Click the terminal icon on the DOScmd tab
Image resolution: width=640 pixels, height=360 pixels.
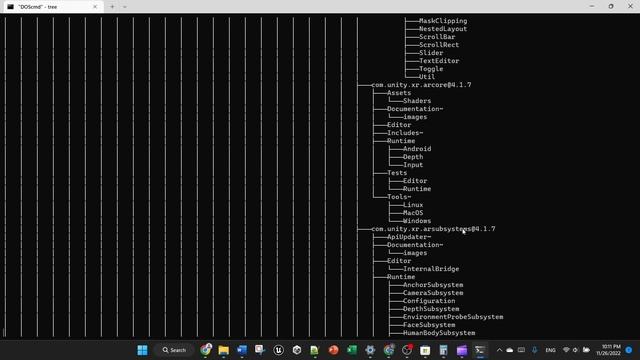click(11, 7)
